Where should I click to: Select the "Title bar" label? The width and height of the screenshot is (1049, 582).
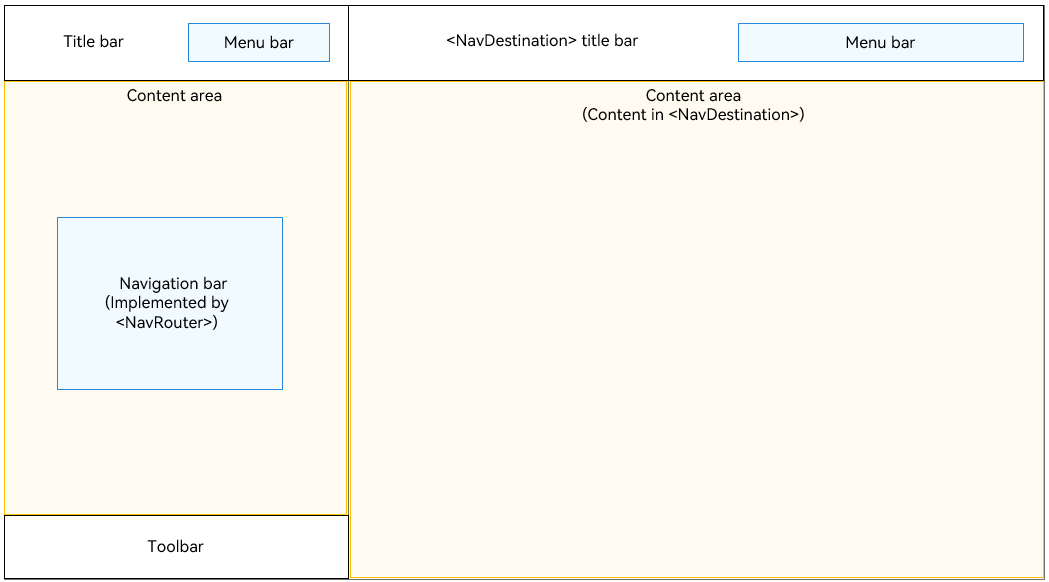coord(94,42)
